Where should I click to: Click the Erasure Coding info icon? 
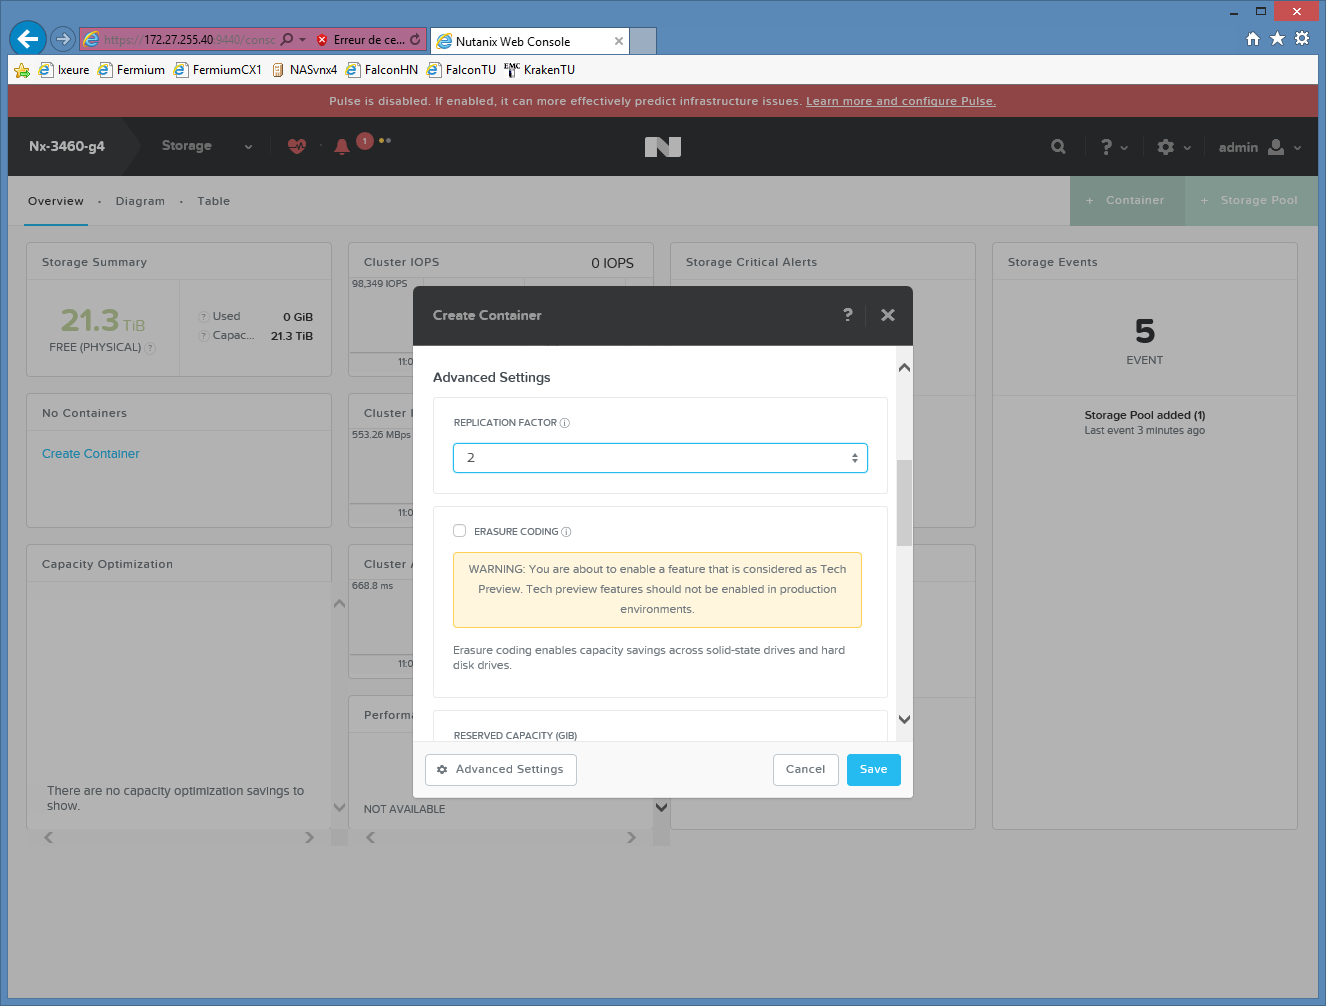(x=567, y=532)
